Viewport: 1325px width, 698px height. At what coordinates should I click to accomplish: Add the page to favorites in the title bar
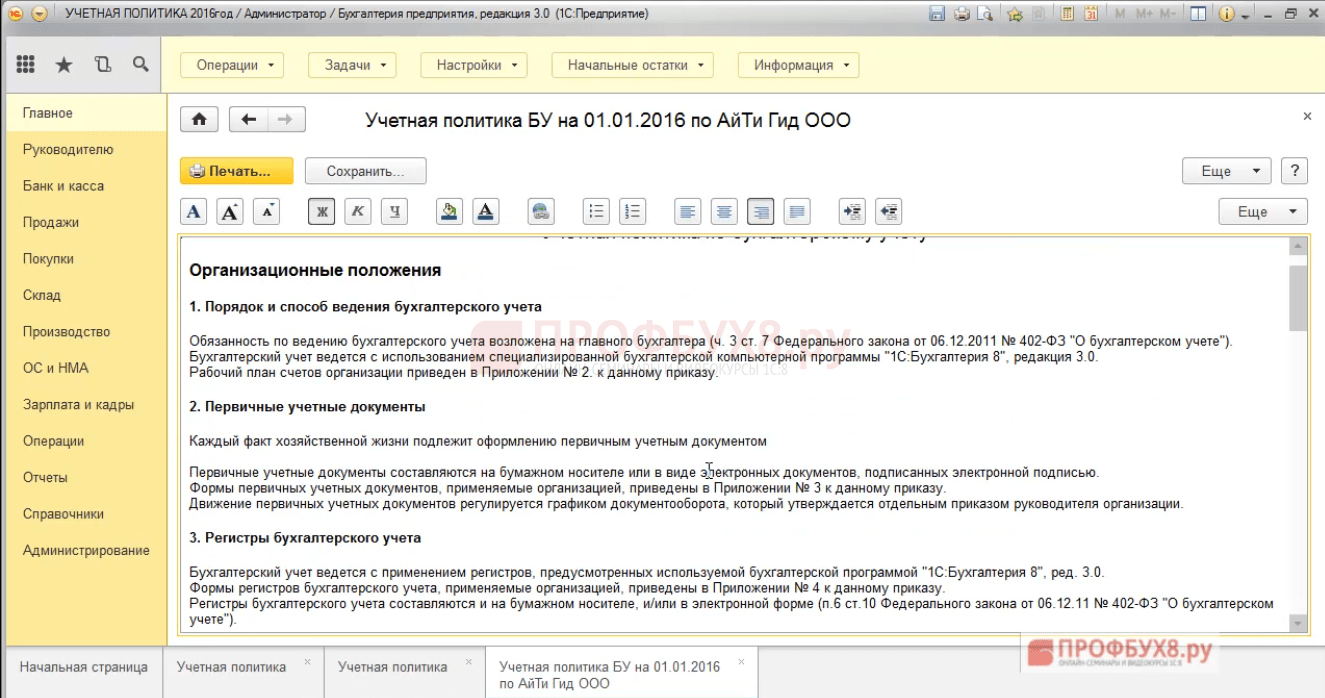click(1015, 14)
